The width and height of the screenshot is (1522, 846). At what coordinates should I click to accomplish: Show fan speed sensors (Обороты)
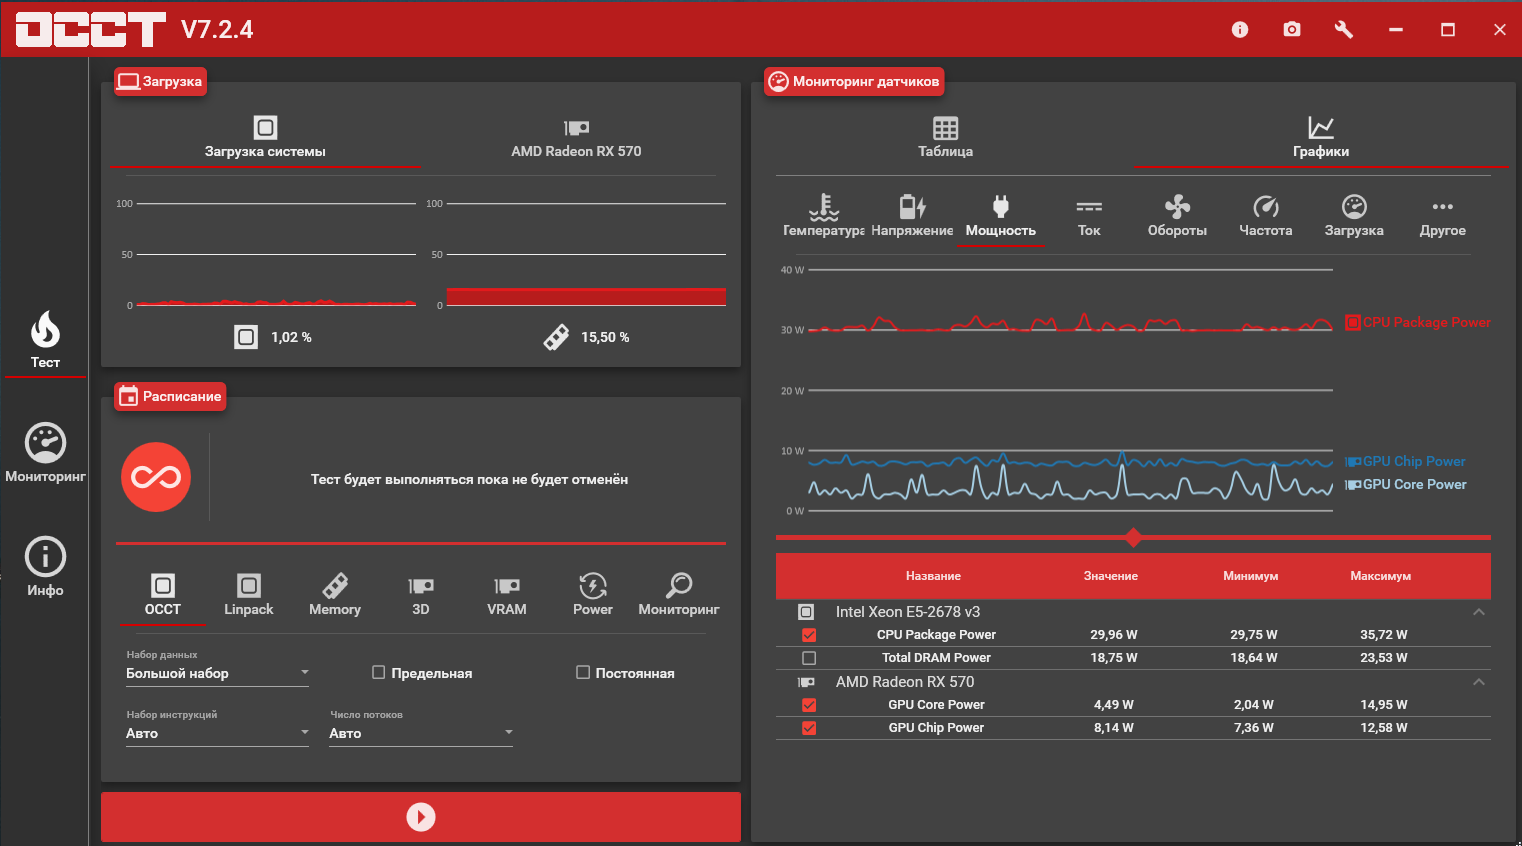(1177, 216)
